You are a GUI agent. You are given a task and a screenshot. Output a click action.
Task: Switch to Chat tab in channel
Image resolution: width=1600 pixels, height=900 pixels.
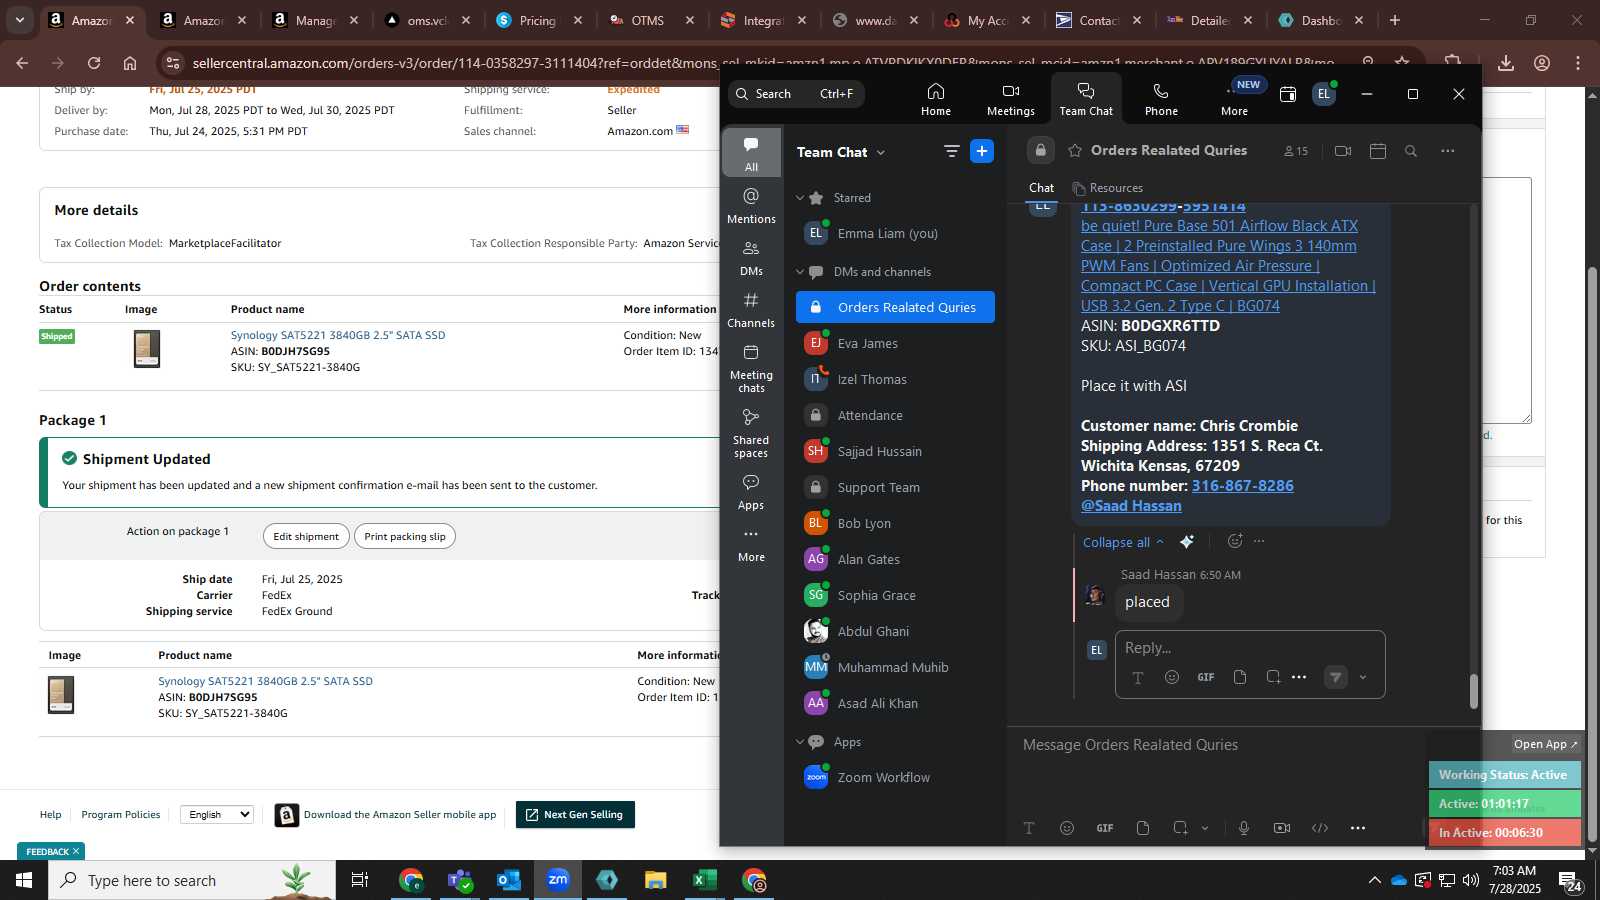1041,188
